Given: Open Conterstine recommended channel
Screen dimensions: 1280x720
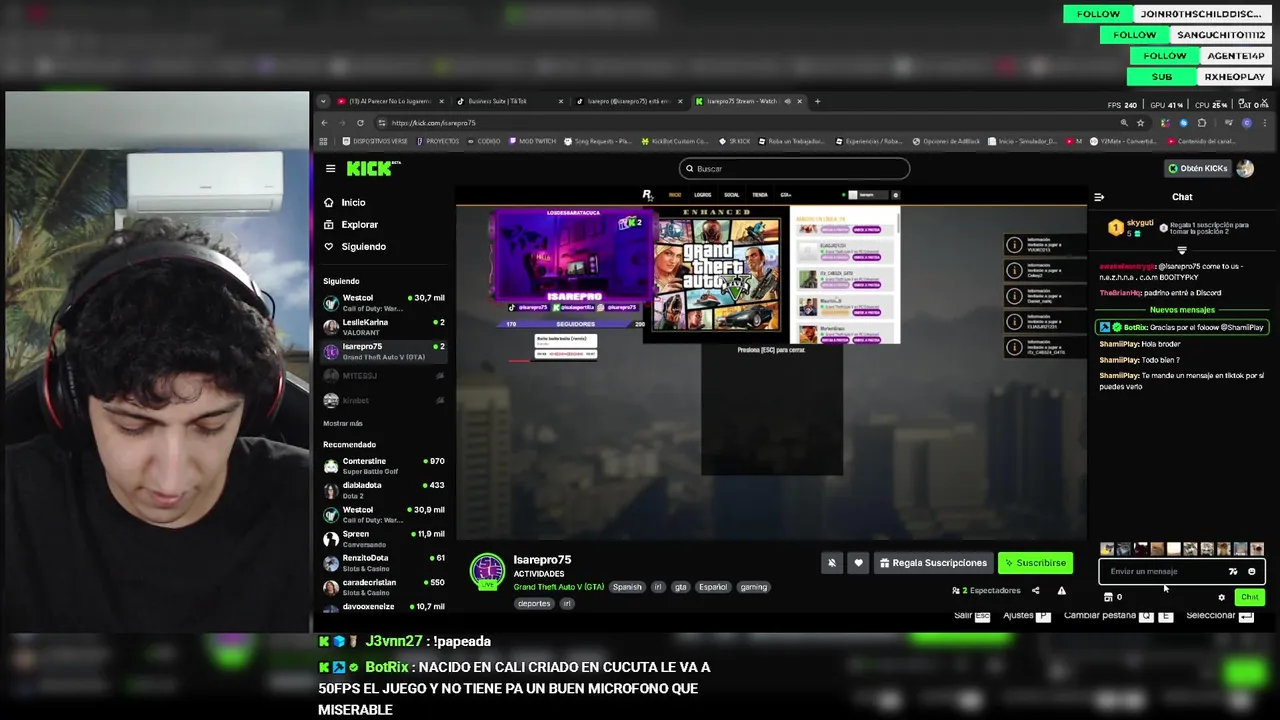Looking at the screenshot, I should point(383,466).
